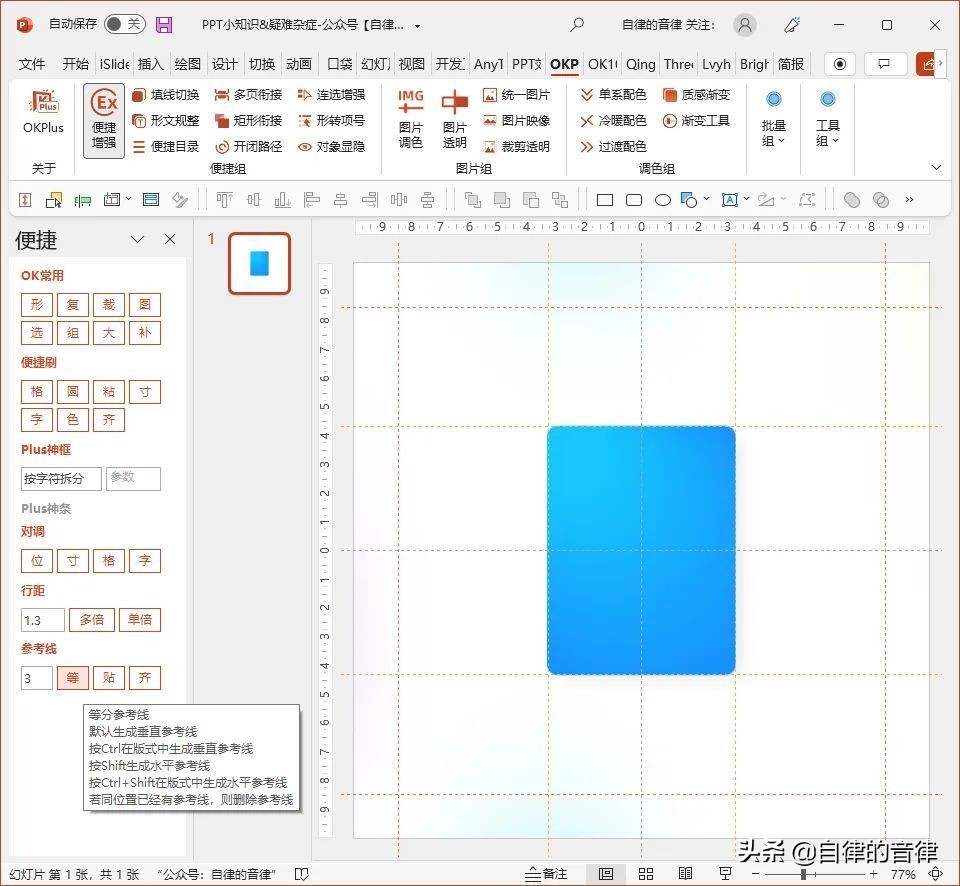The image size is (960, 886).
Task: Click the 等 equal guides button
Action: (73, 678)
